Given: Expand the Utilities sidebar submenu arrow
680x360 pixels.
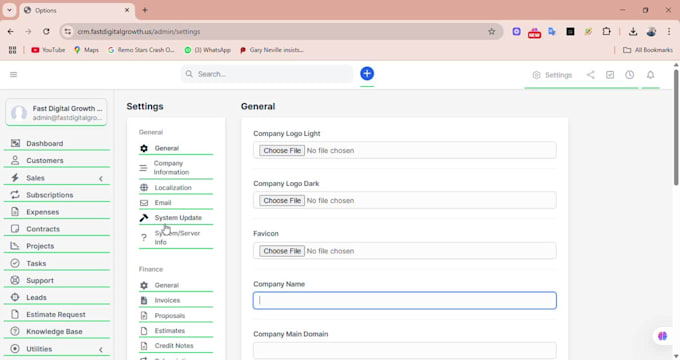Looking at the screenshot, I should [101, 349].
